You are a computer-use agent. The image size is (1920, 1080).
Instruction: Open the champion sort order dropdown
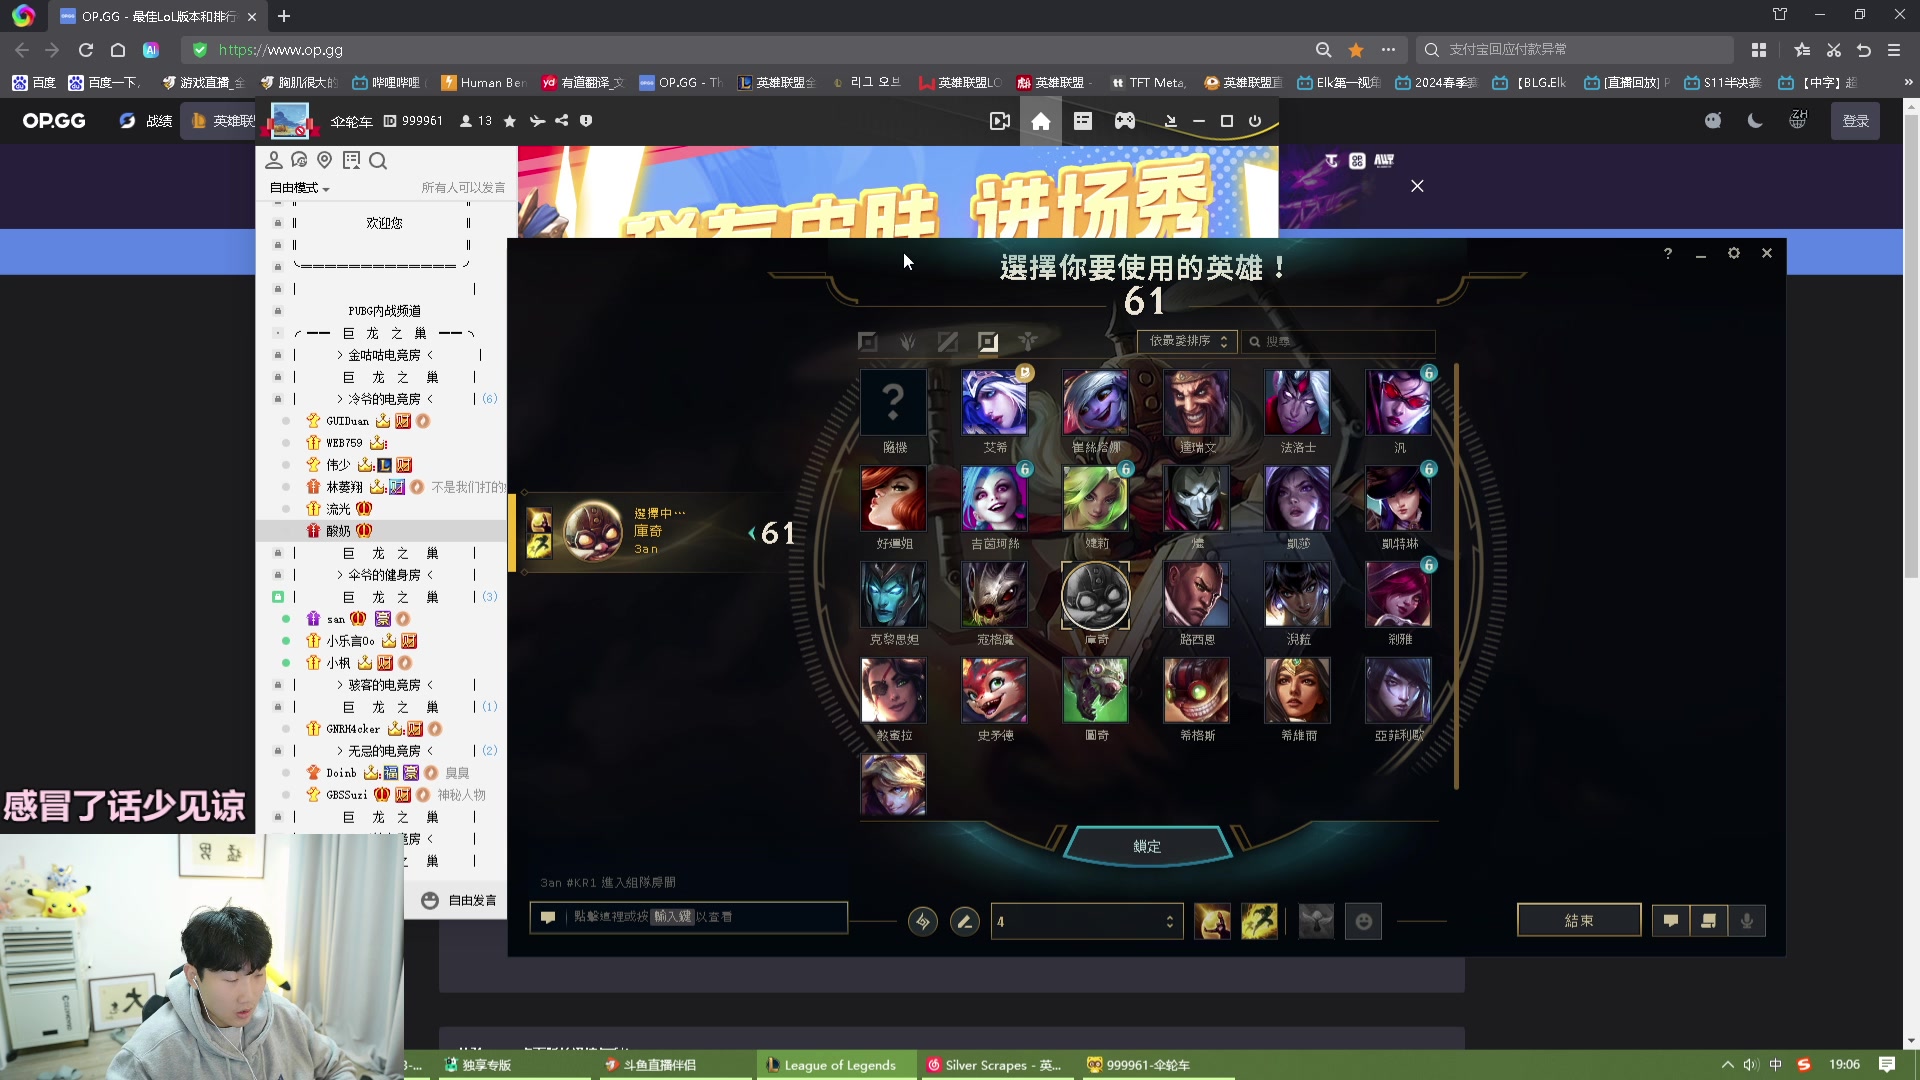[1187, 342]
